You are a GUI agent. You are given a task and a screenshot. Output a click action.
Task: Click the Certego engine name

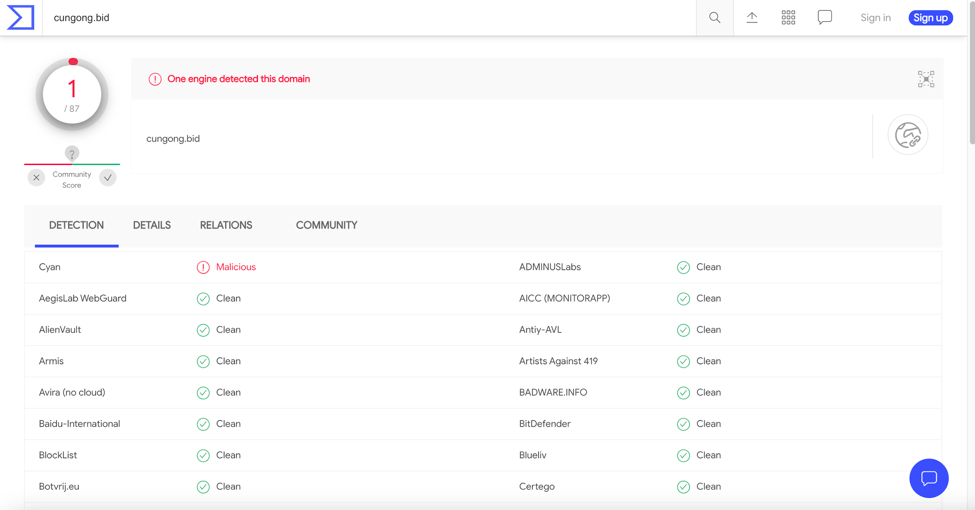[x=537, y=486]
